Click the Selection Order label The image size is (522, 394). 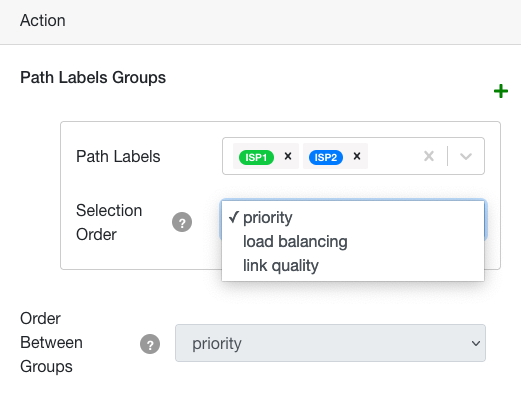click(x=109, y=222)
